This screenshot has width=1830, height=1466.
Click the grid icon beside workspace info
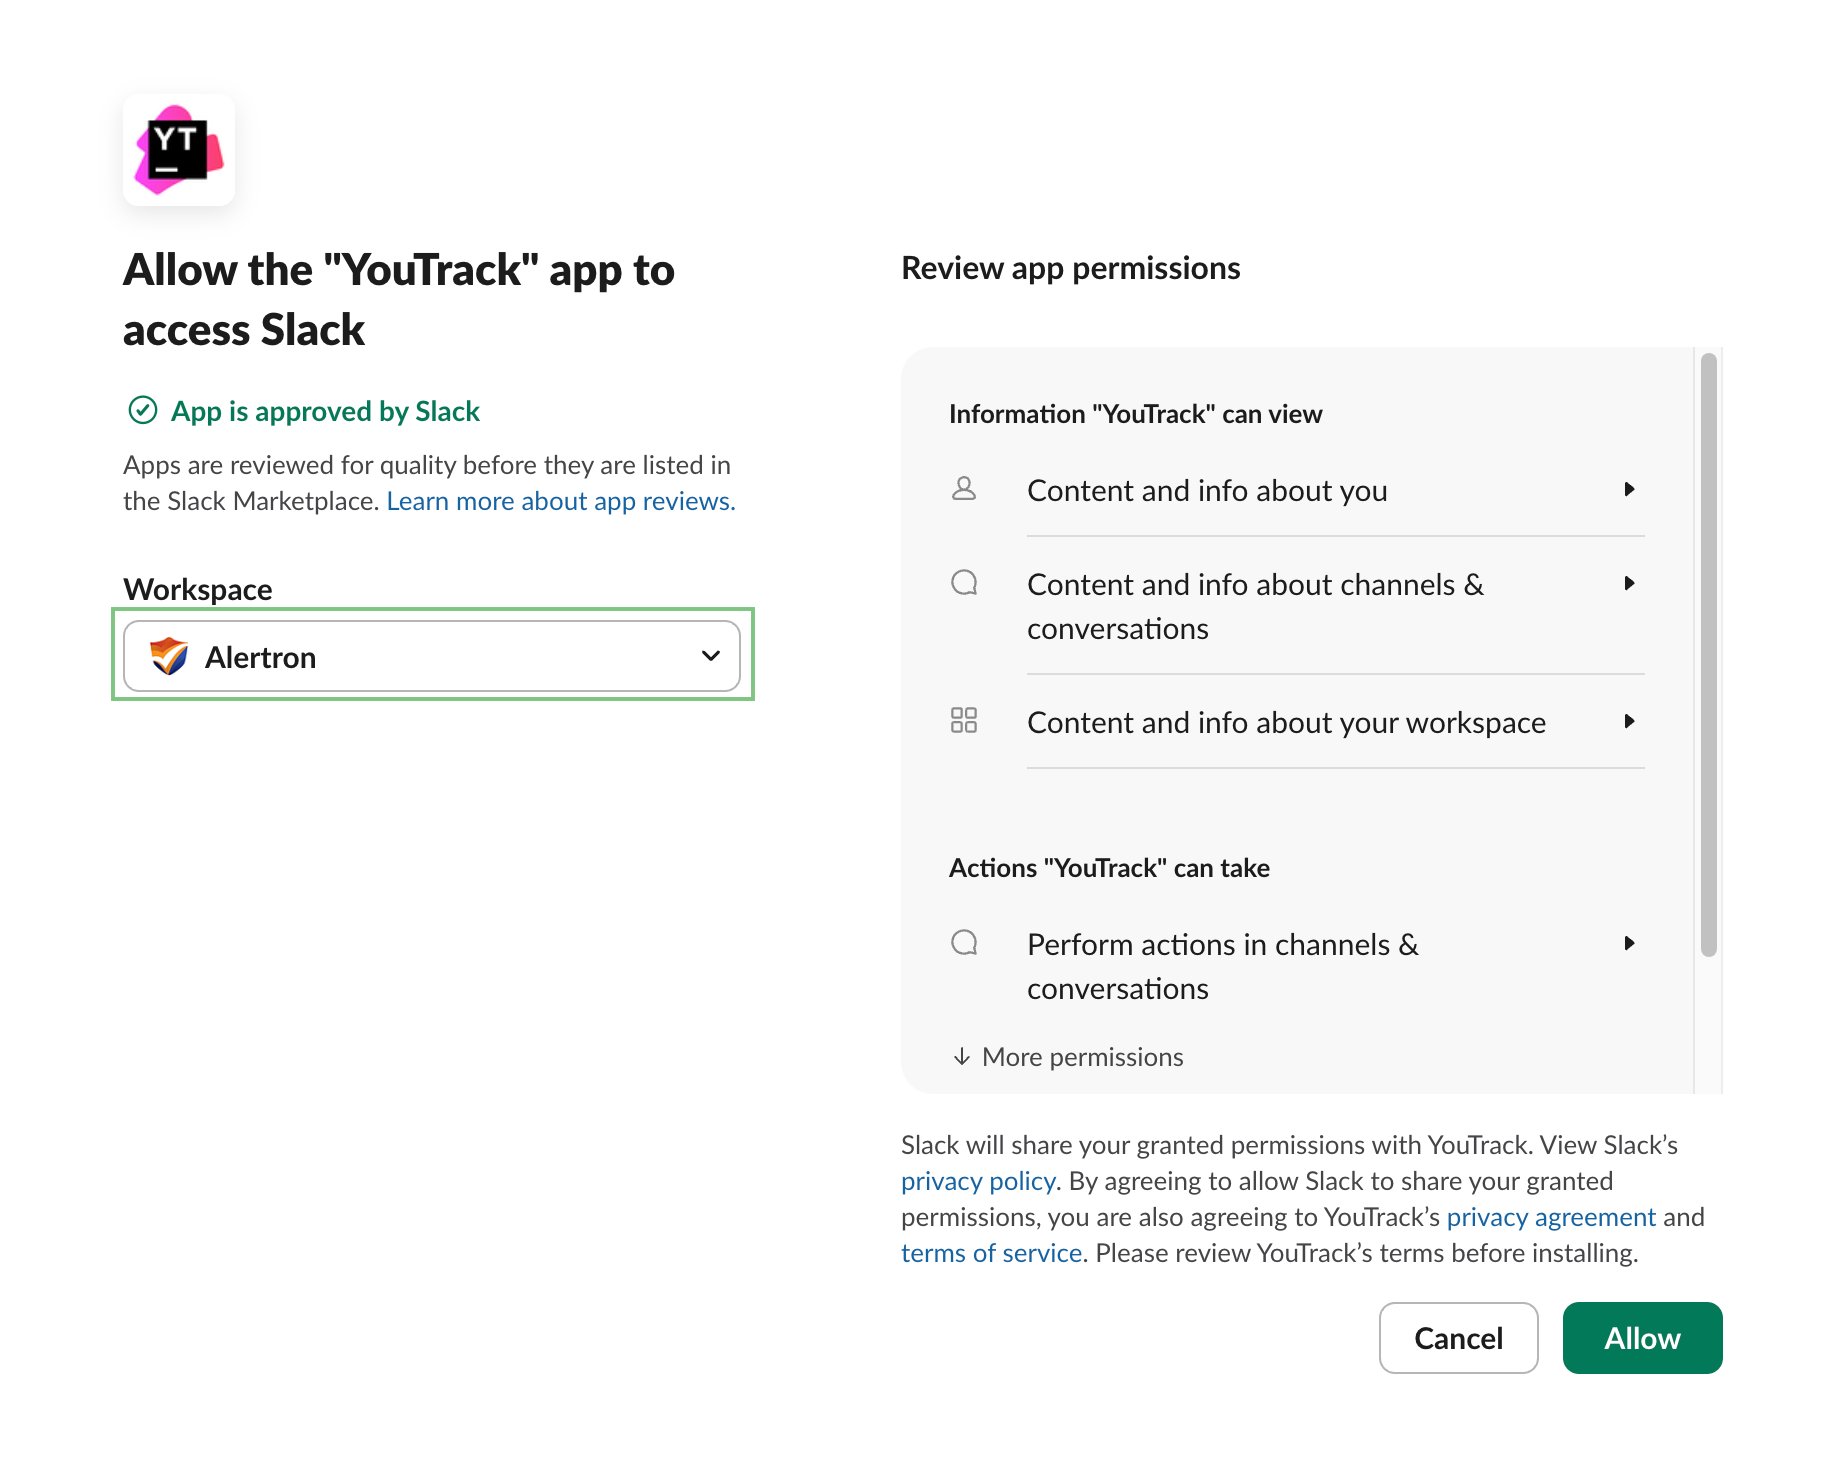tap(964, 721)
